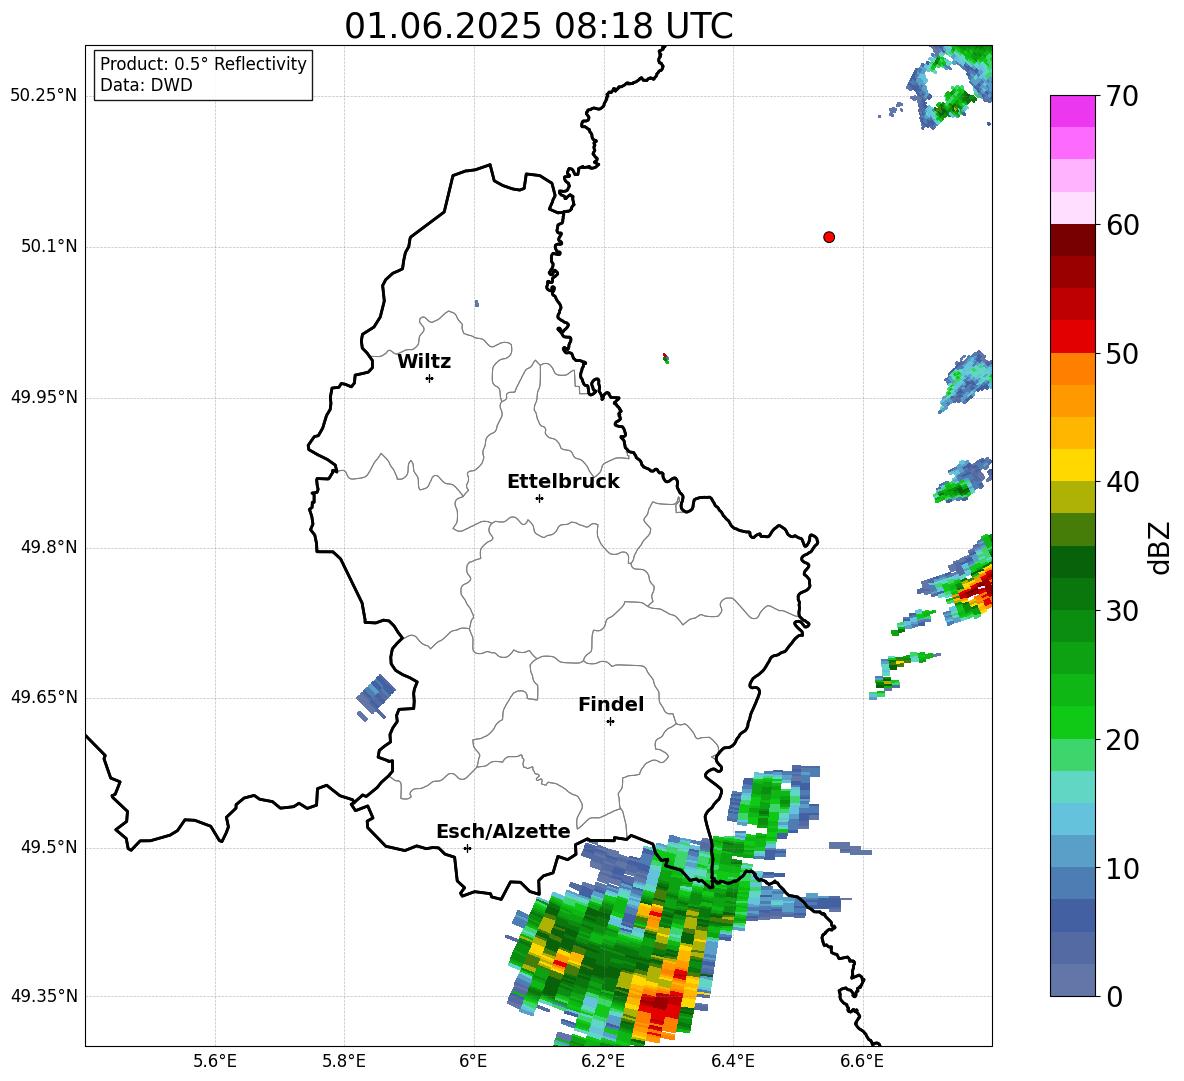Click the magenta top segment of colorbar
Screen dimensions: 1184x1081
pyautogui.click(x=1072, y=111)
